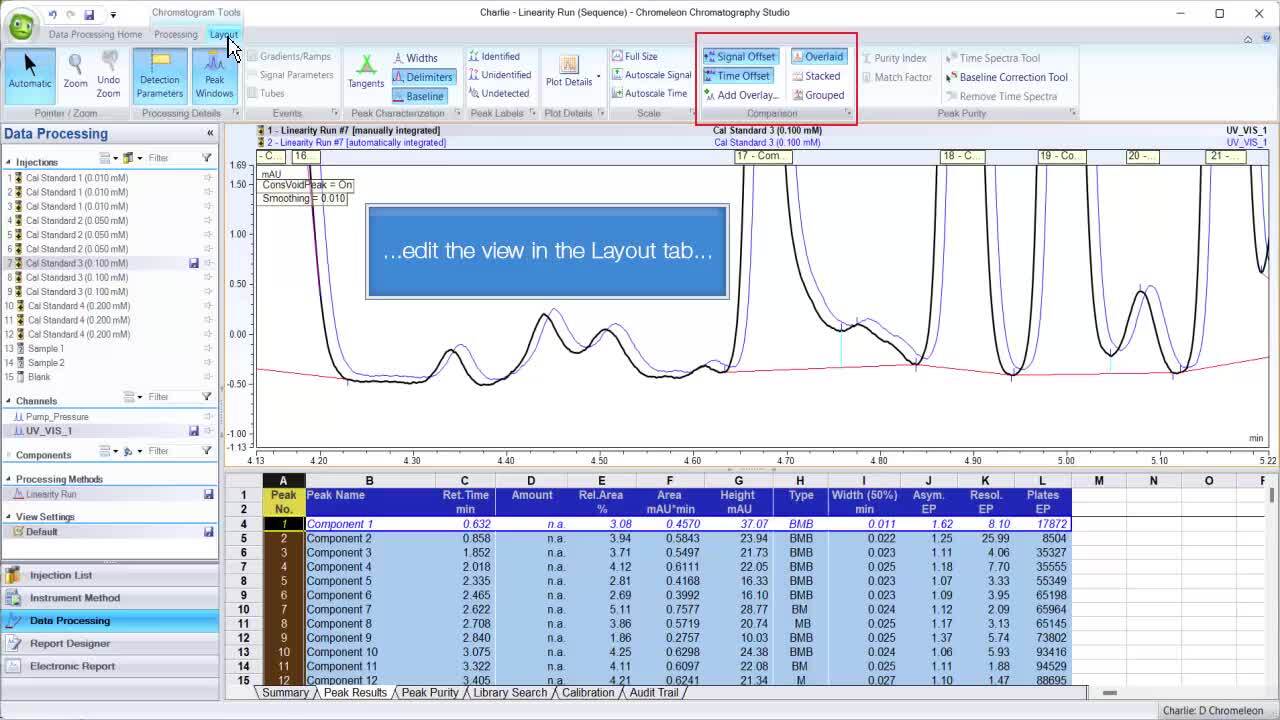
Task: Open the Report Designer category
Action: click(x=110, y=643)
